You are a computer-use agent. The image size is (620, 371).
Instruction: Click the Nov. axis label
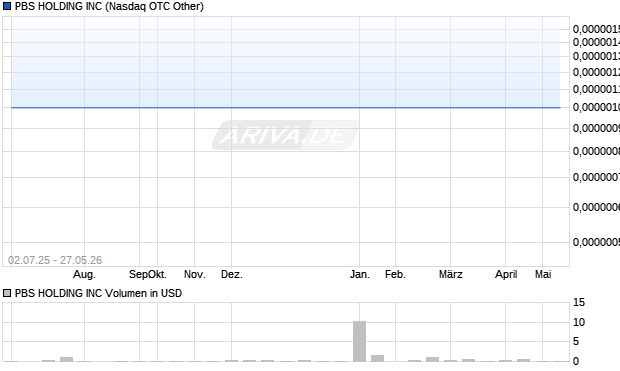pyautogui.click(x=195, y=274)
